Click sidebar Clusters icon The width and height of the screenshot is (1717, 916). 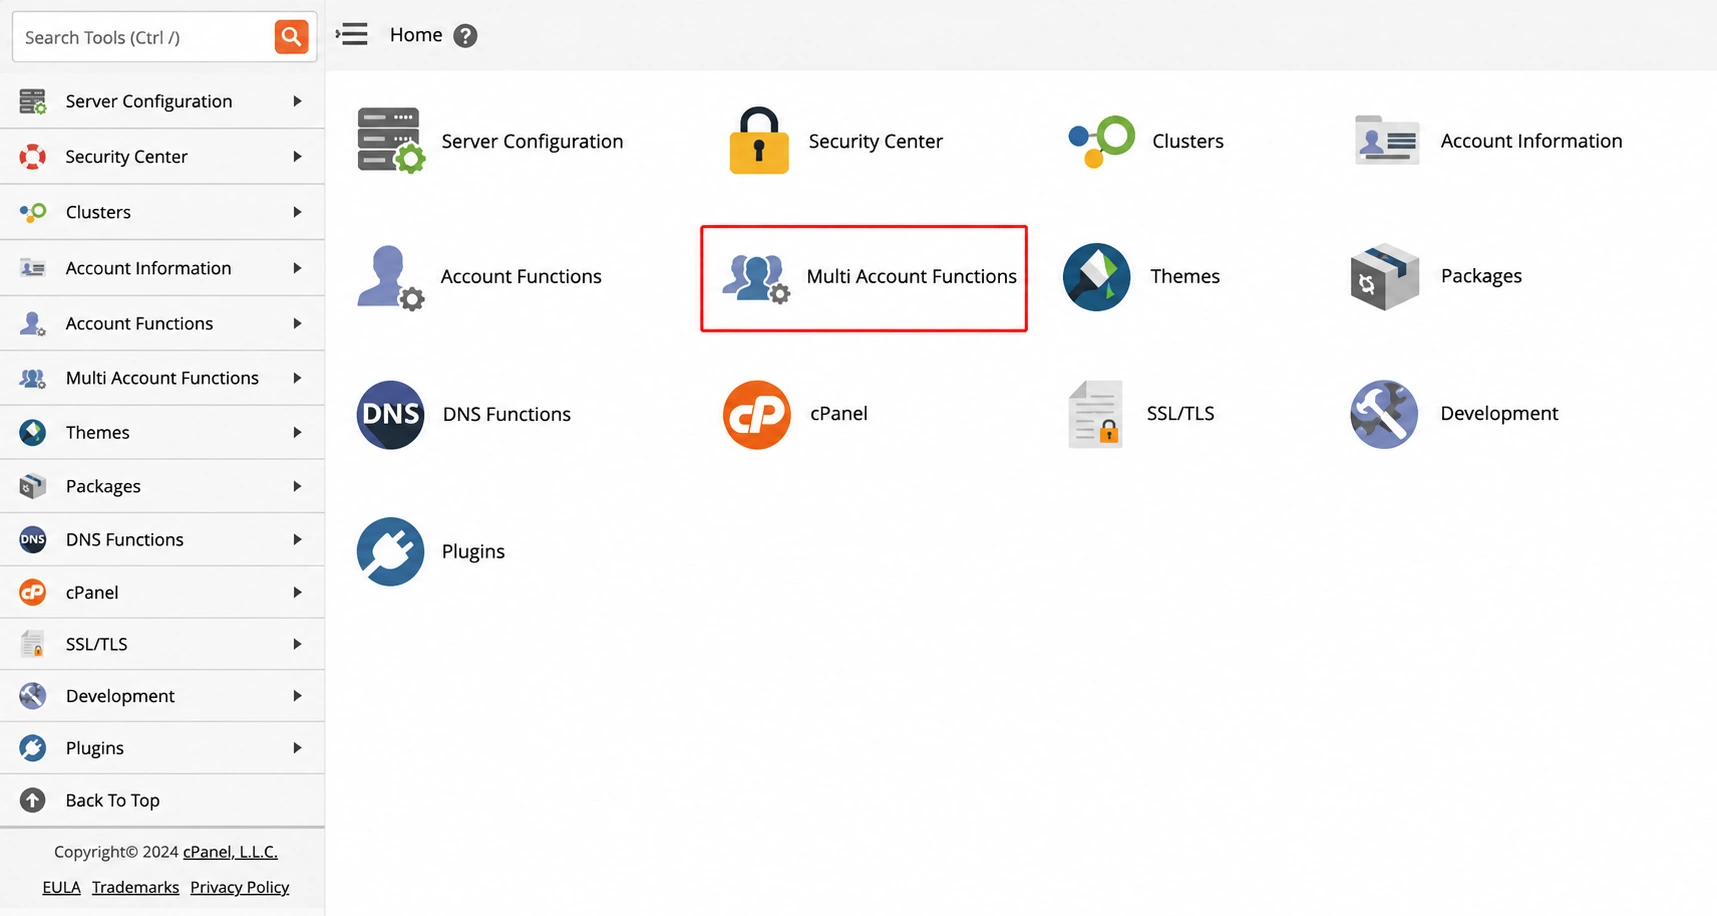coord(33,212)
